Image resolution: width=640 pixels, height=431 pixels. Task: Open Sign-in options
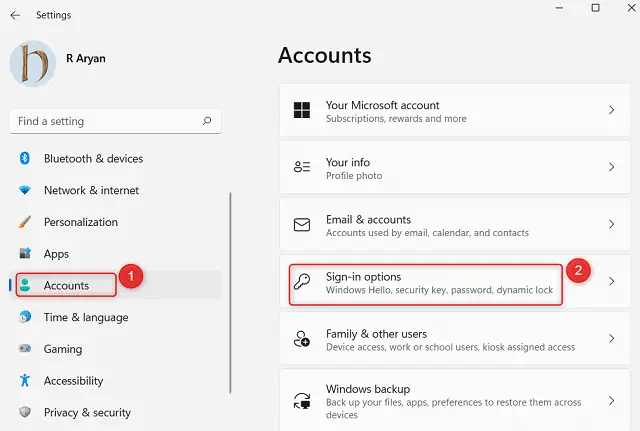coord(454,282)
